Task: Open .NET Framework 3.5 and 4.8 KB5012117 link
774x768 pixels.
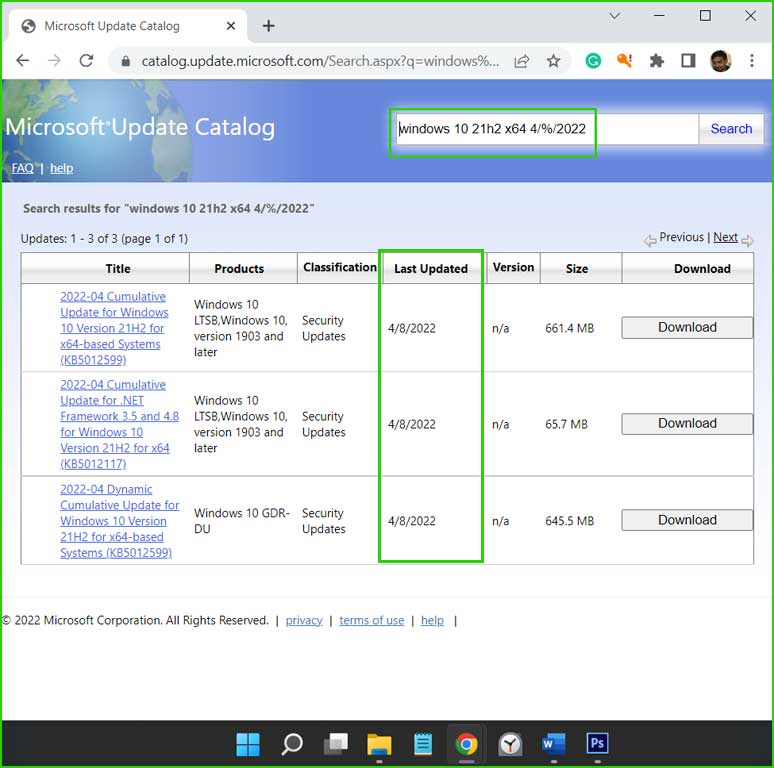Action: (x=119, y=424)
